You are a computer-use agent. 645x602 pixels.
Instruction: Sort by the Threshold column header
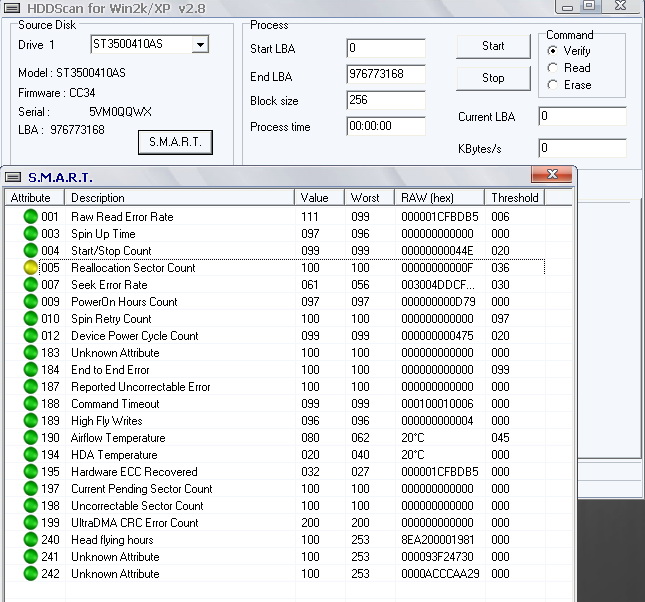pos(515,198)
